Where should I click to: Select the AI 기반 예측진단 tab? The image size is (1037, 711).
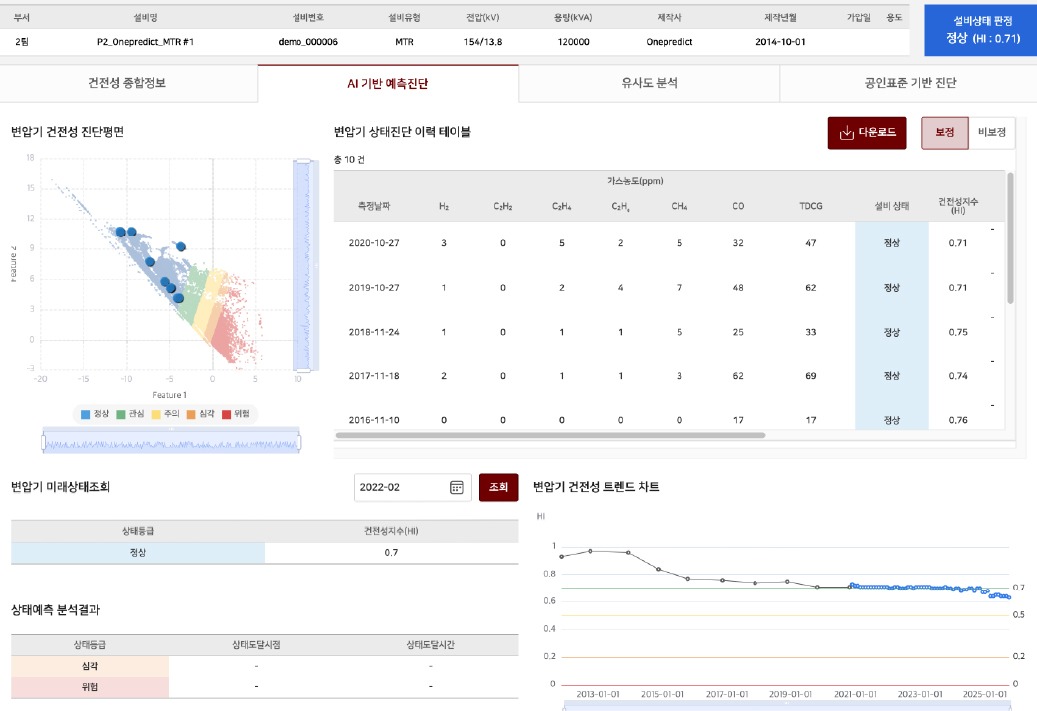(388, 83)
